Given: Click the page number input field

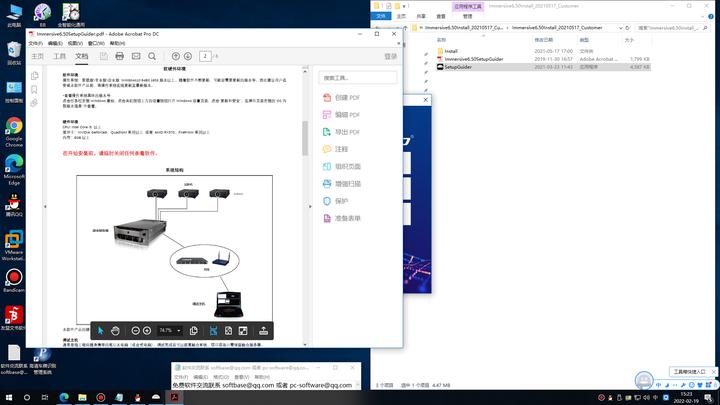Looking at the screenshot, I should pyautogui.click(x=206, y=56).
